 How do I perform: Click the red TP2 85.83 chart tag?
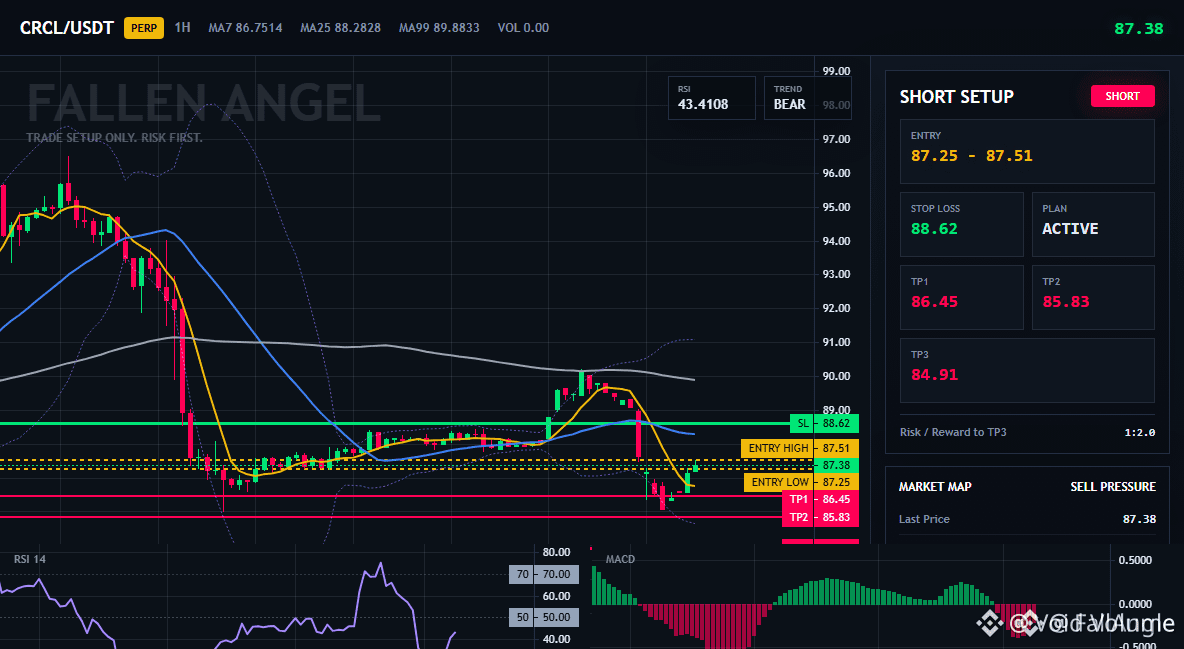(x=820, y=518)
